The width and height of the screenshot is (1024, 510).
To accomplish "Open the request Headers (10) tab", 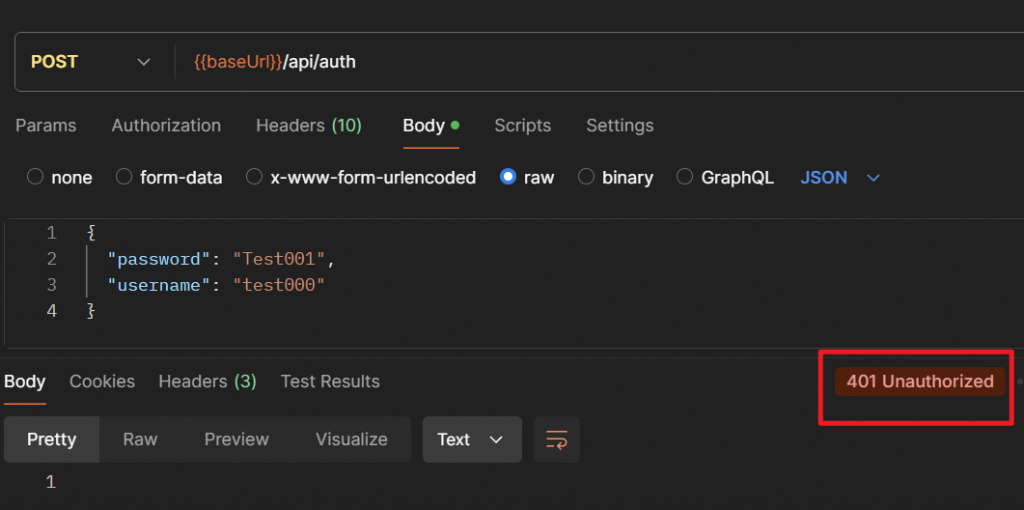I will (x=308, y=125).
